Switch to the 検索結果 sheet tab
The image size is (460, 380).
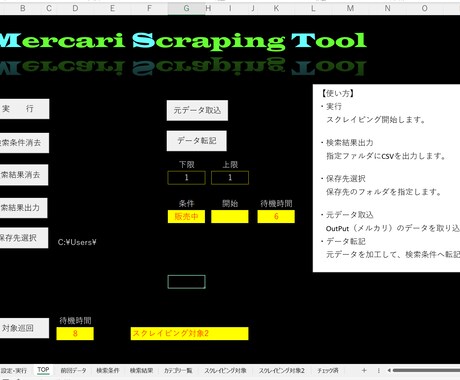tap(141, 370)
